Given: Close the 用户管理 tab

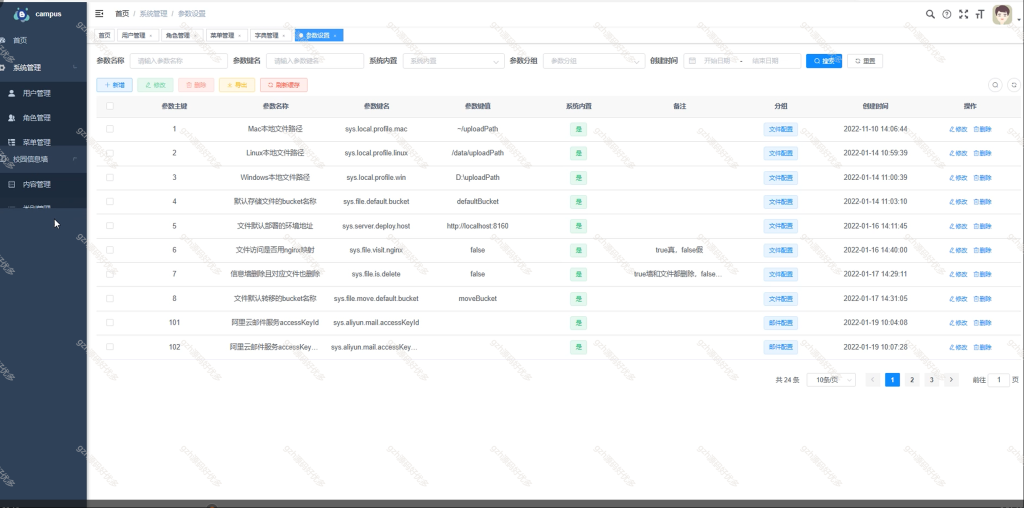Looking at the screenshot, I should pos(151,36).
